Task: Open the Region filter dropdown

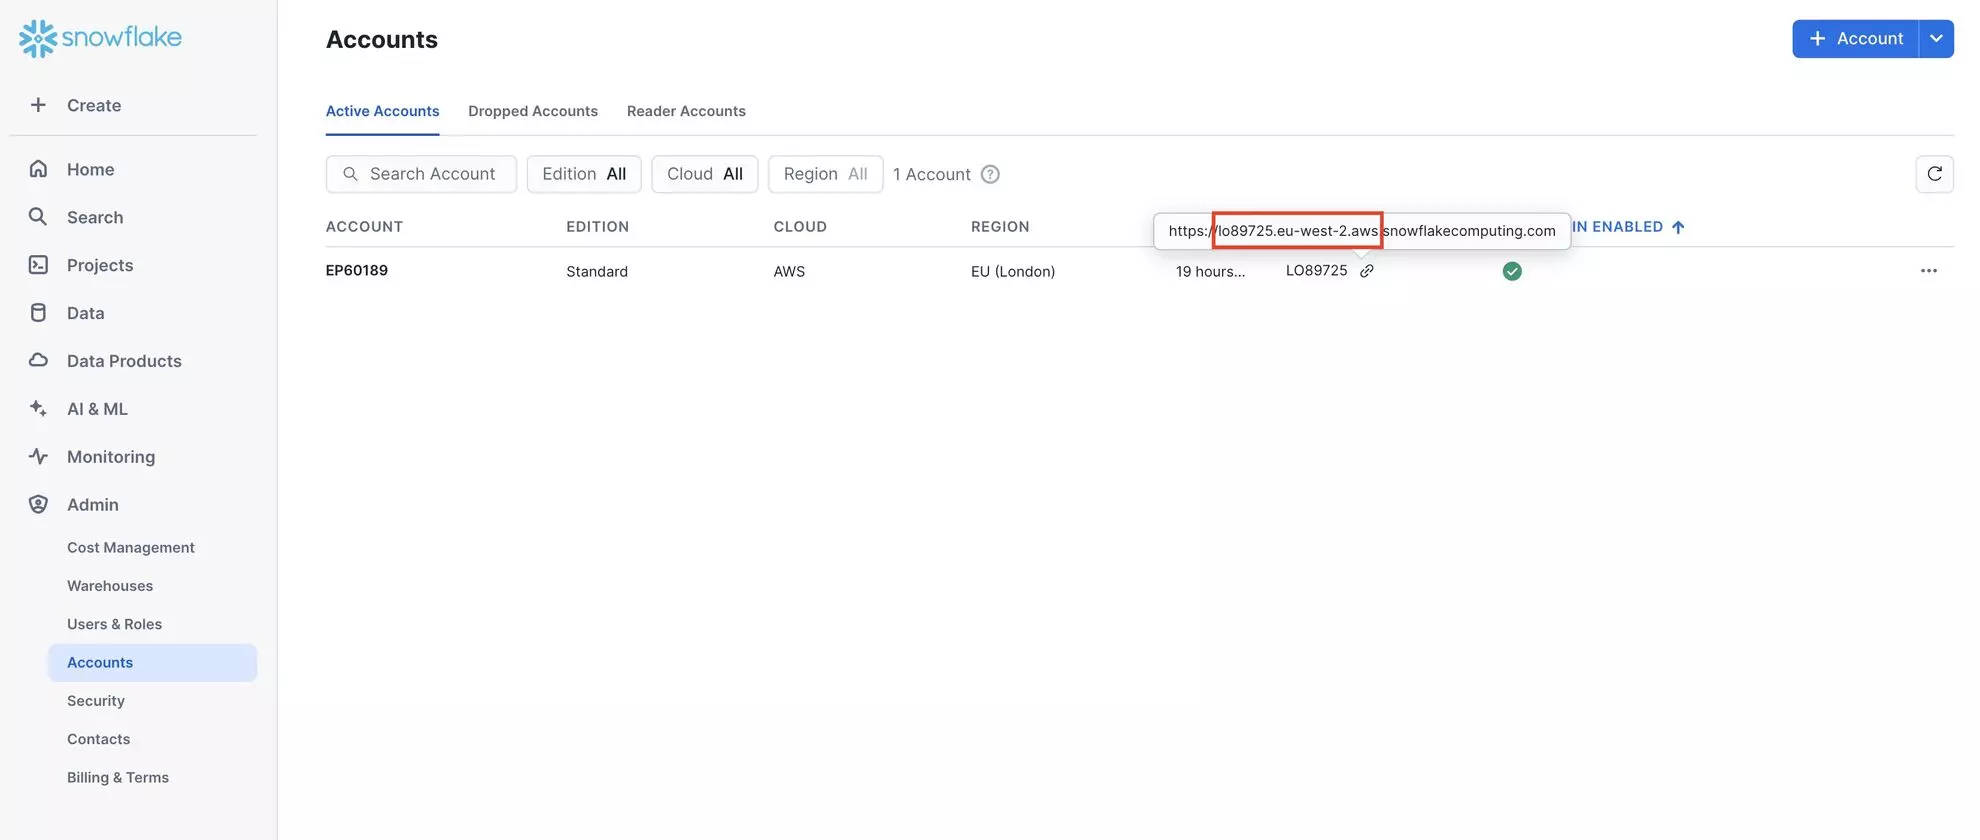Action: 825,174
